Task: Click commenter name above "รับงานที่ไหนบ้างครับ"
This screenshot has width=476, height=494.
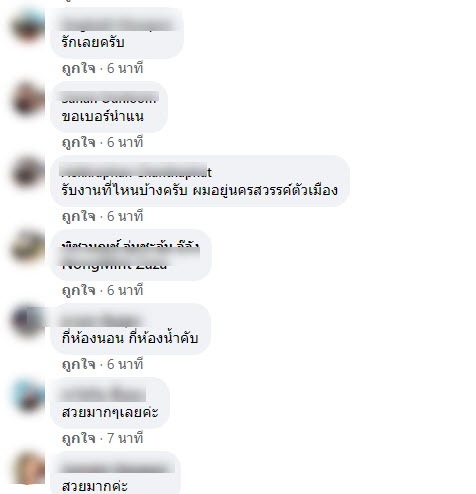Action: point(137,170)
